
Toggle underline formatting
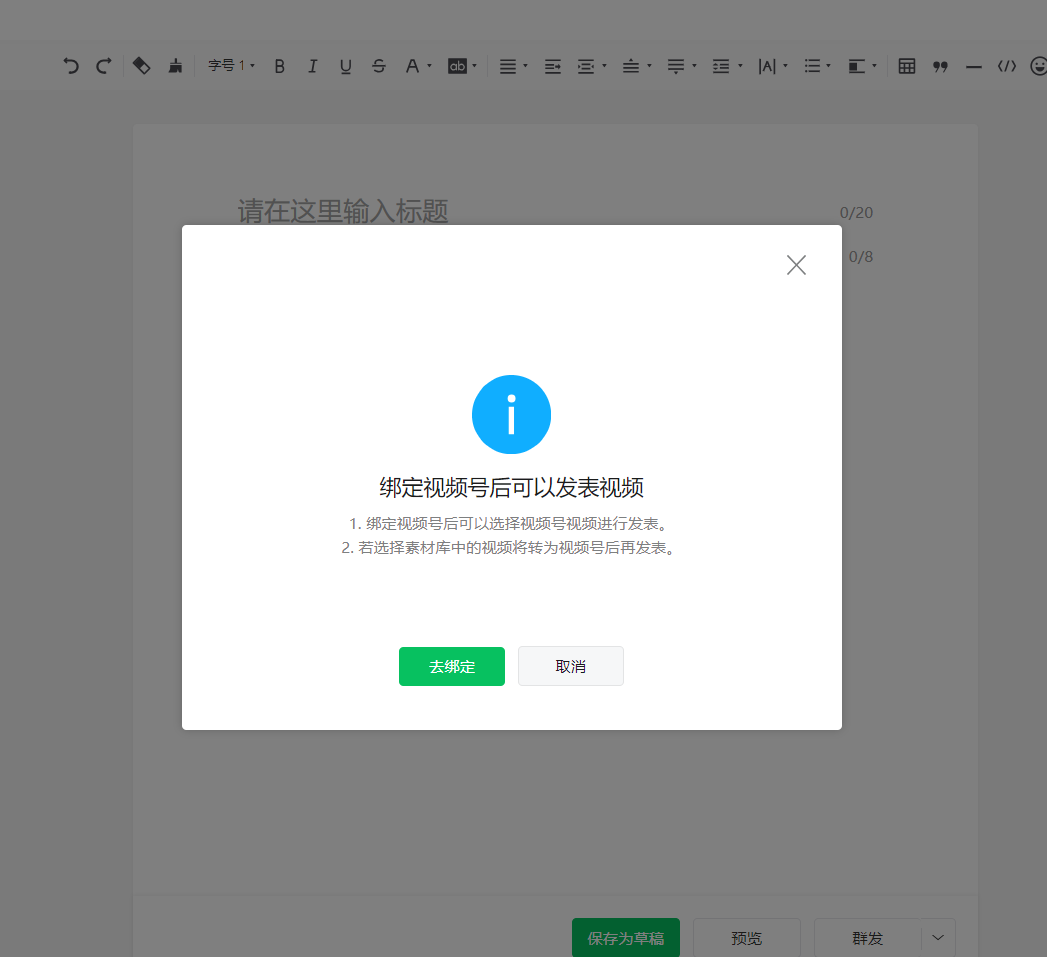click(345, 66)
